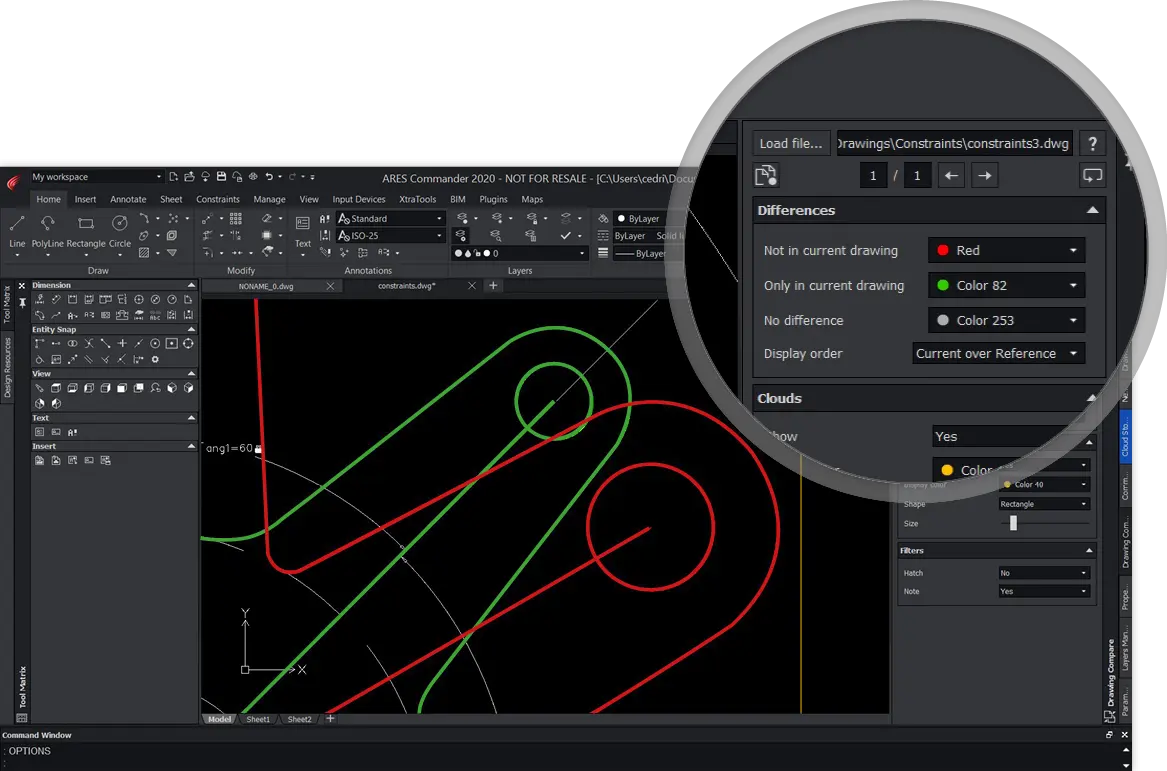Click the first icon in Insert palette

[39, 460]
